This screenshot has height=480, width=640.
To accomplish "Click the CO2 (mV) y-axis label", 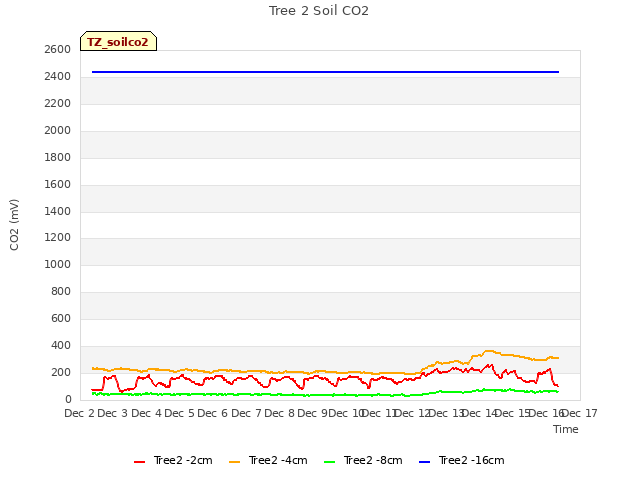I will tap(14, 225).
